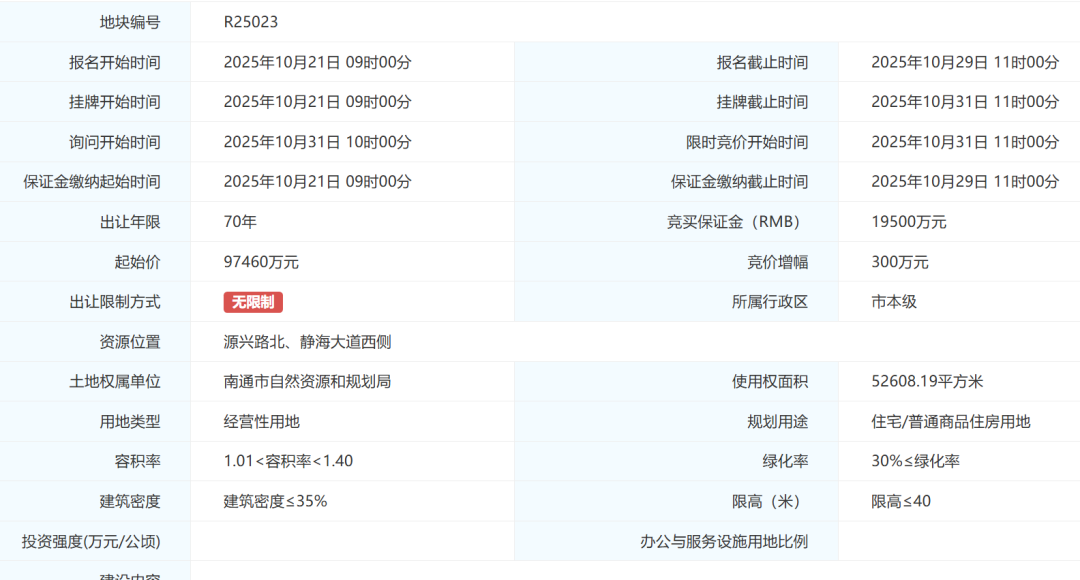Click the 办公与服务设施用地比例 label
Screen dimensions: 1080x580
[724, 541]
